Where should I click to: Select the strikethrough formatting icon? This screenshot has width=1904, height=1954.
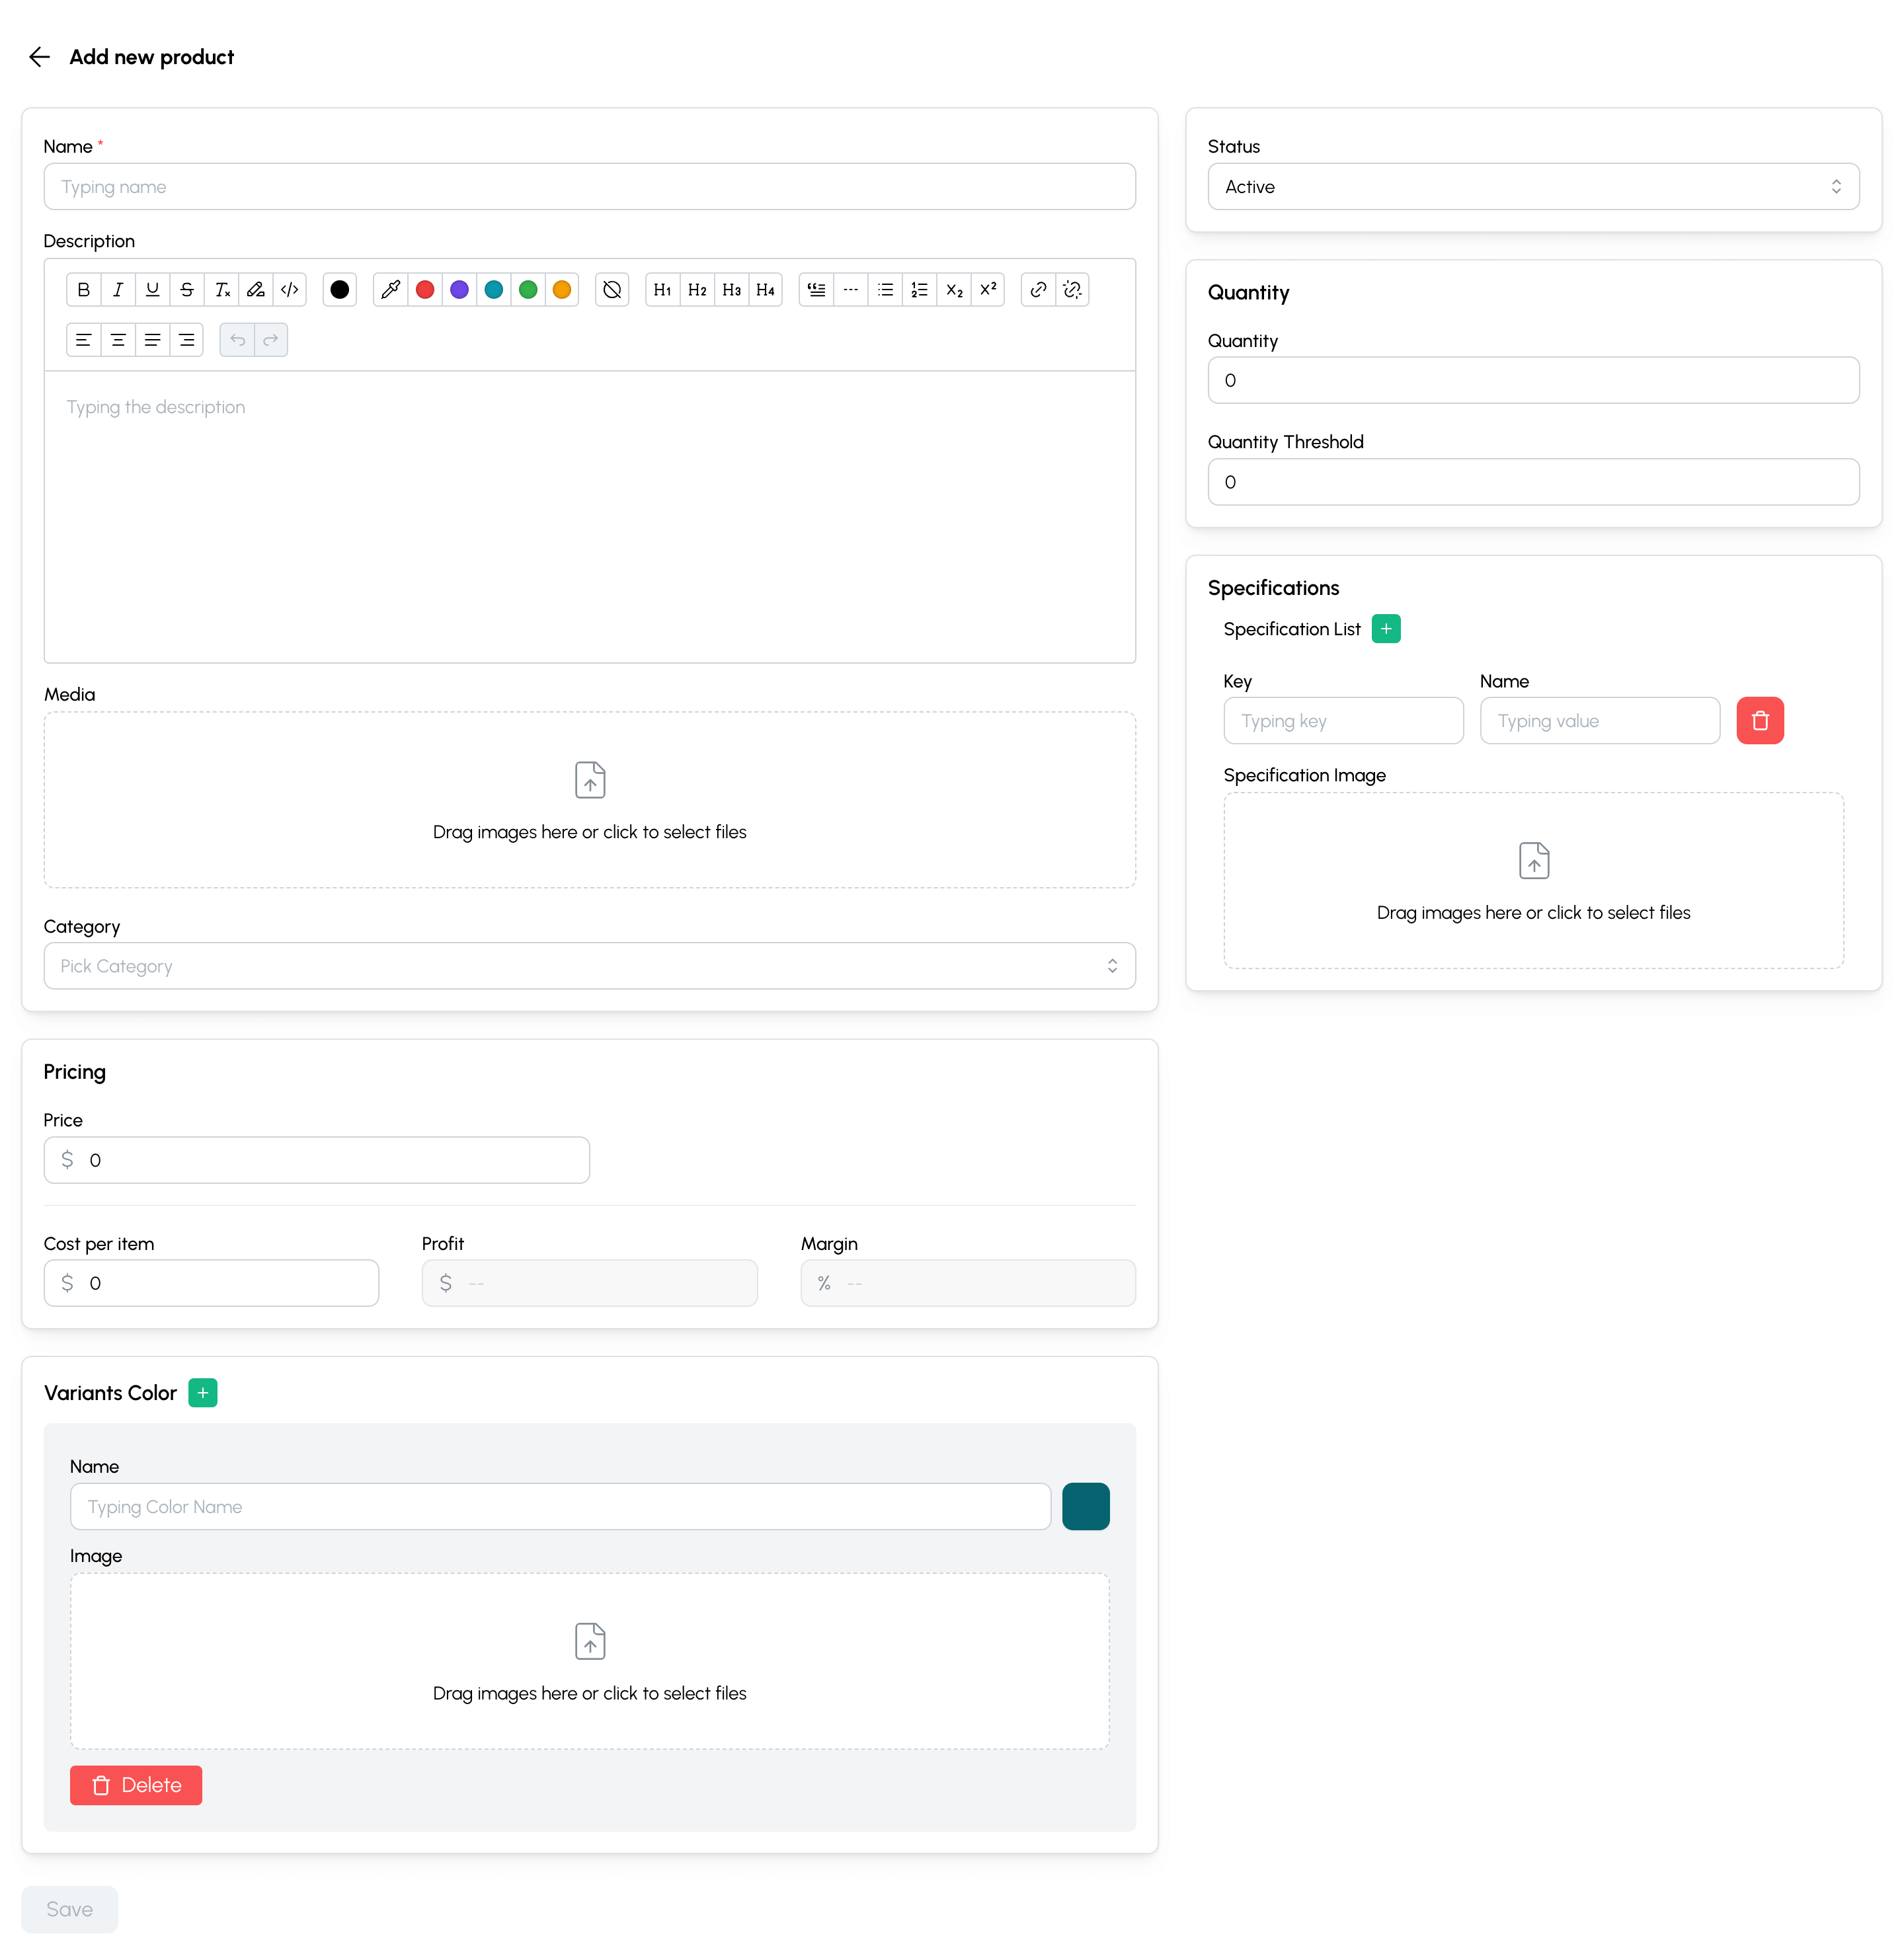pyautogui.click(x=187, y=289)
